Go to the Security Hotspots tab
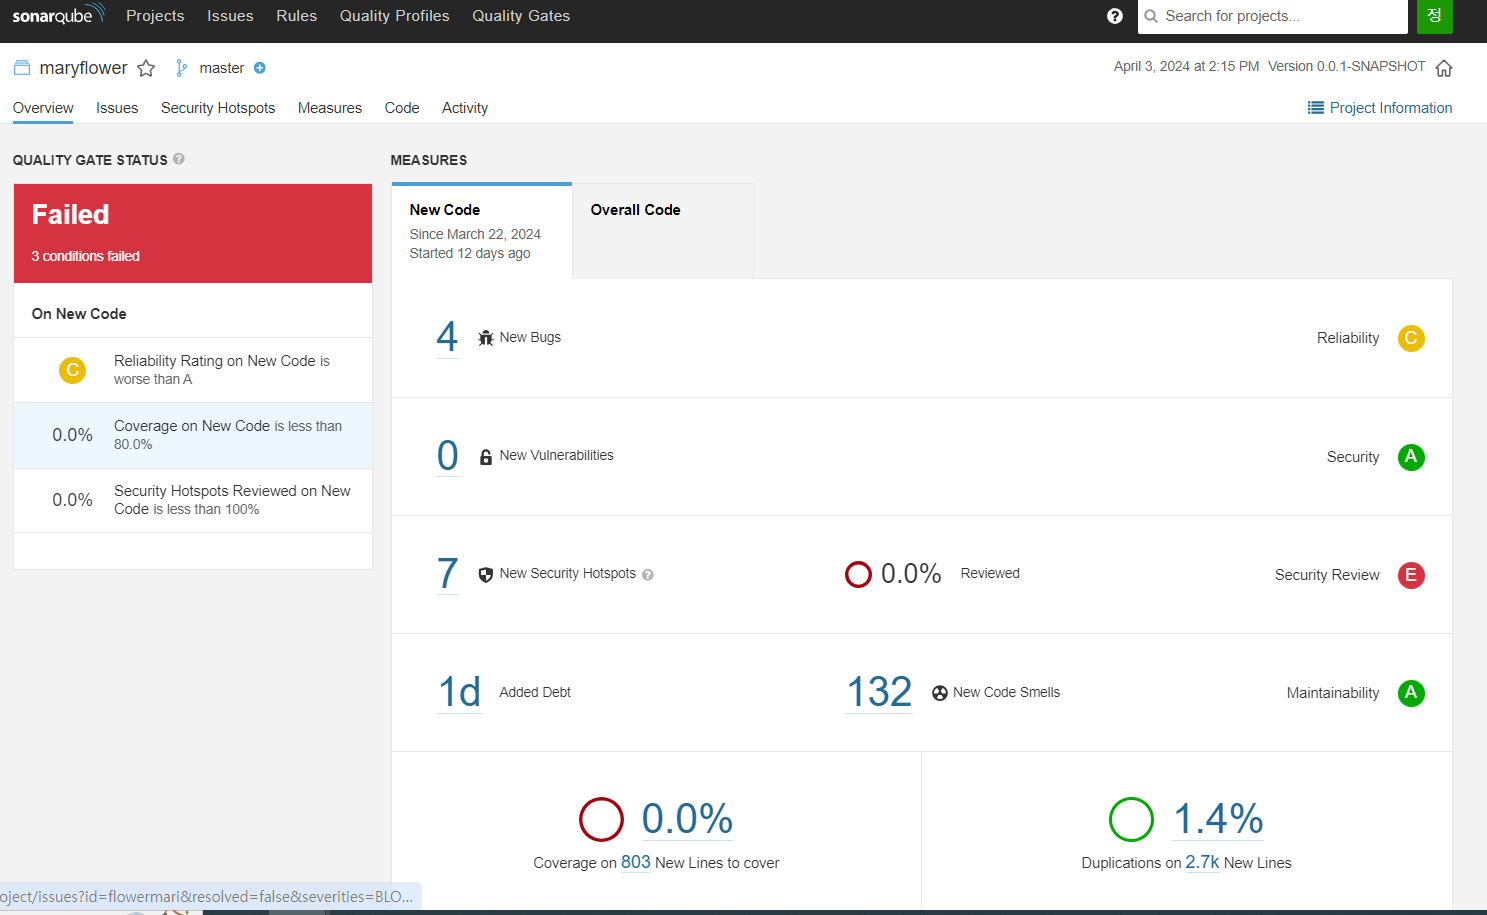 218,108
